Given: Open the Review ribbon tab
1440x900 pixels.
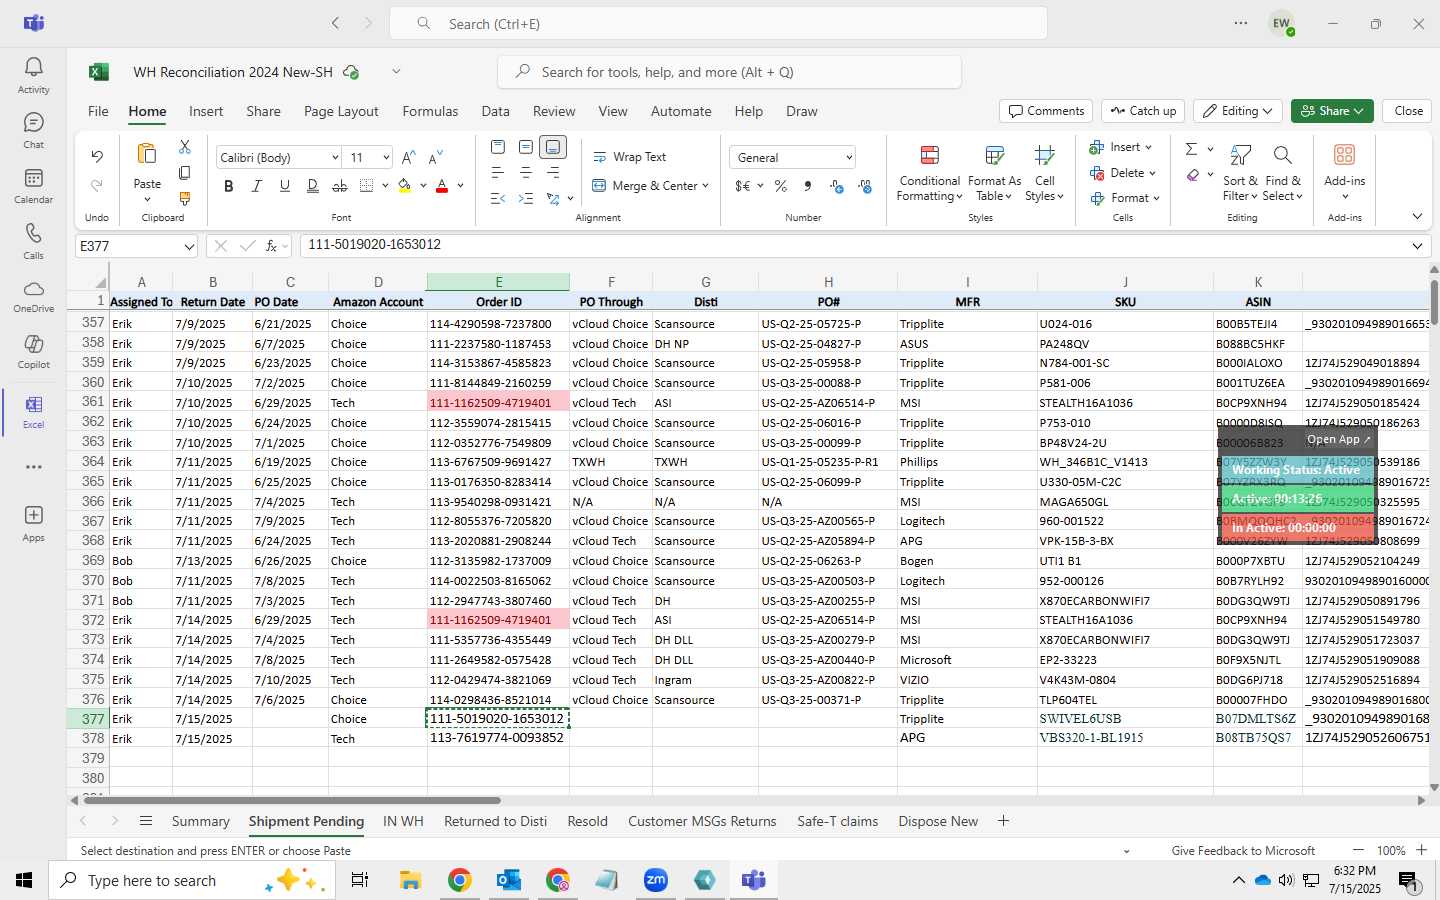Looking at the screenshot, I should coord(554,111).
